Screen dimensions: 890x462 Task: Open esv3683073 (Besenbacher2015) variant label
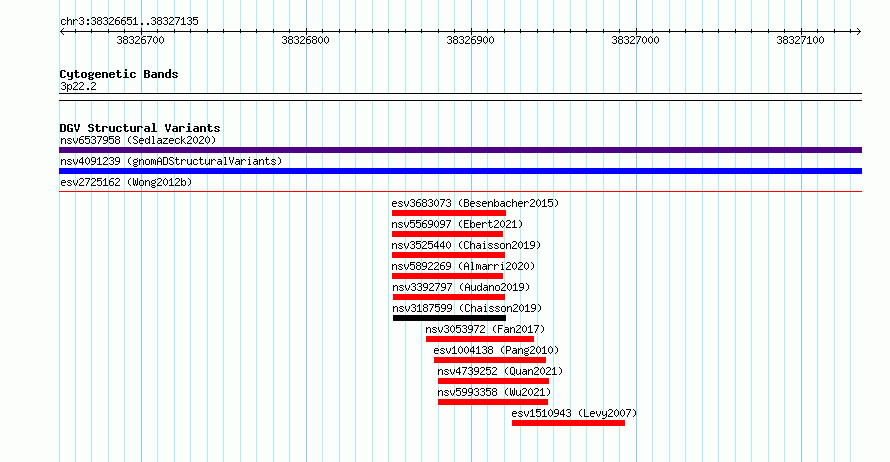(x=475, y=203)
